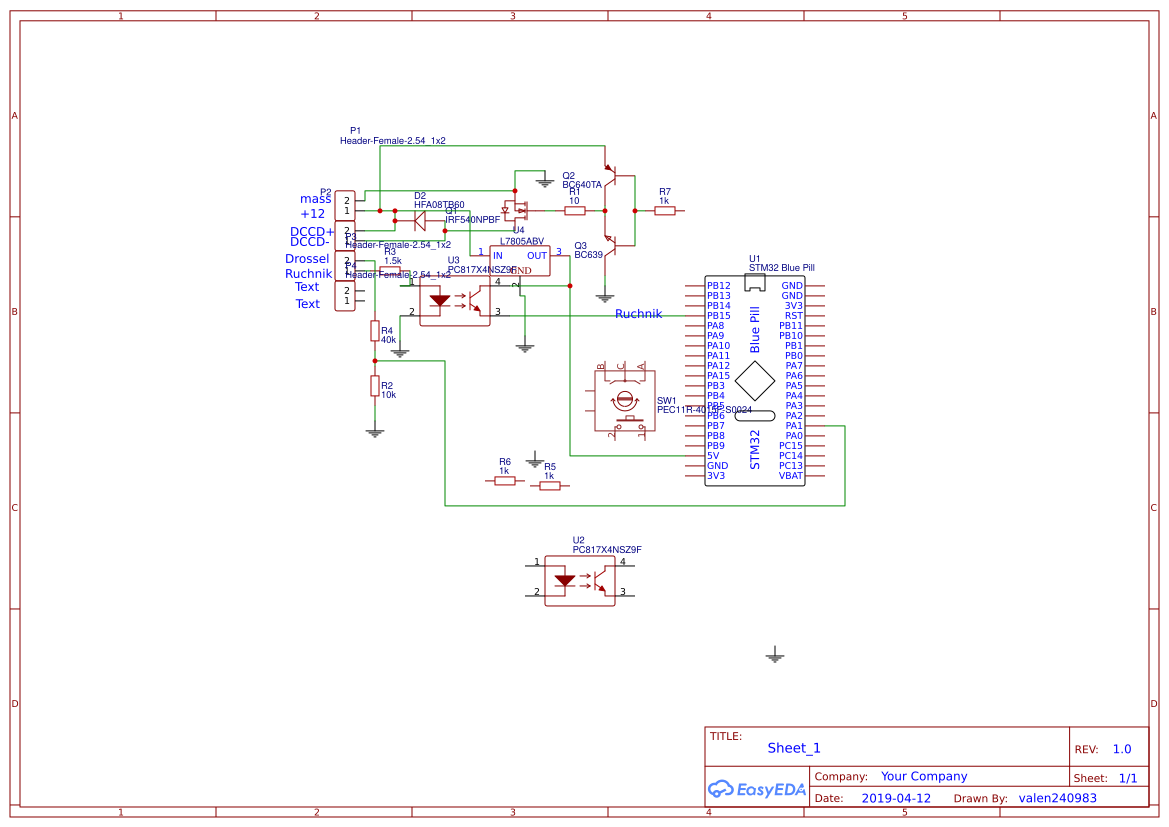Select the IRF540NPBF MOSFET symbol Q1
The height and width of the screenshot is (827, 1169).
(x=518, y=212)
